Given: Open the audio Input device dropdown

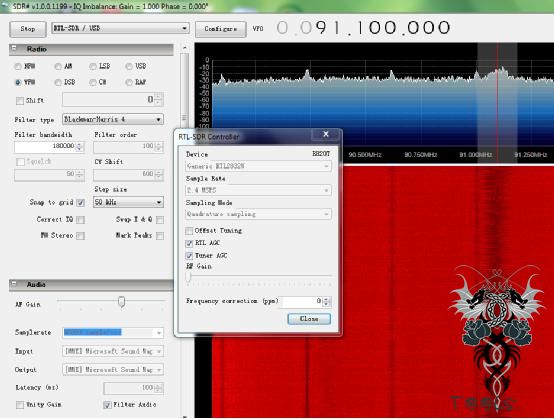Looking at the screenshot, I should 113,351.
